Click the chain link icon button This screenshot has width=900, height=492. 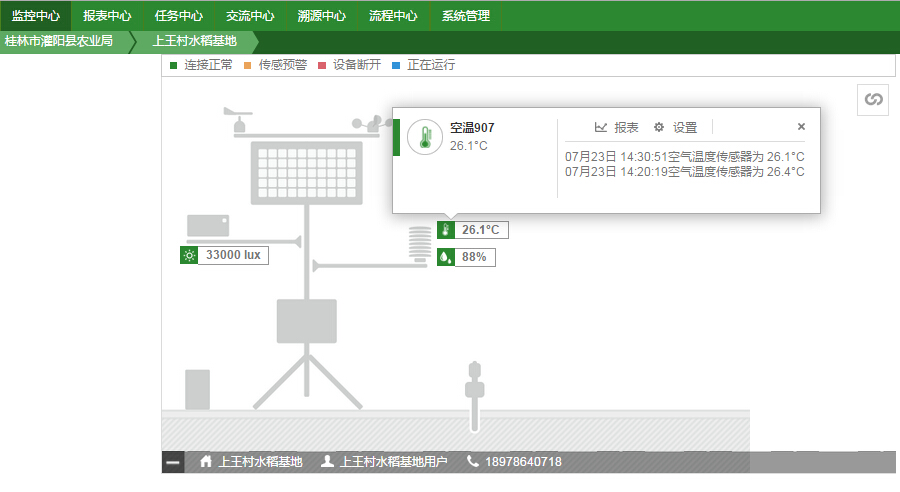(x=873, y=99)
